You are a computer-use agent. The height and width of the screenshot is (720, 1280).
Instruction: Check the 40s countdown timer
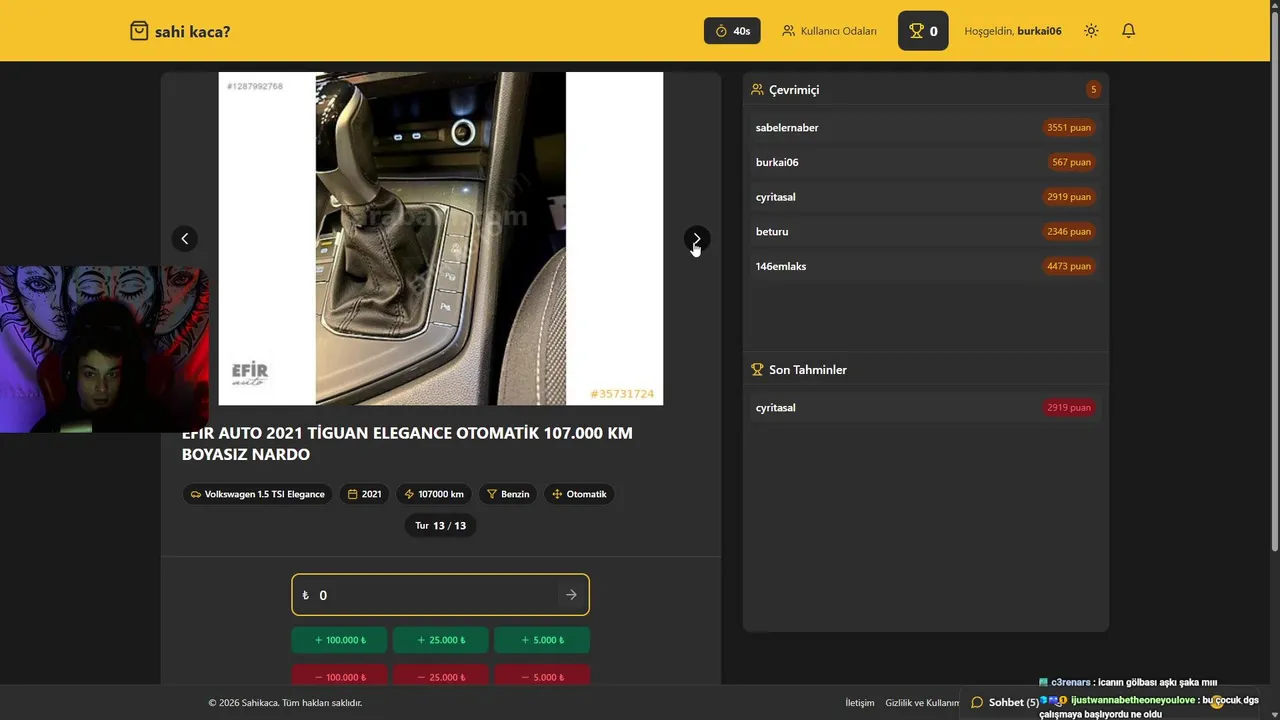point(732,31)
